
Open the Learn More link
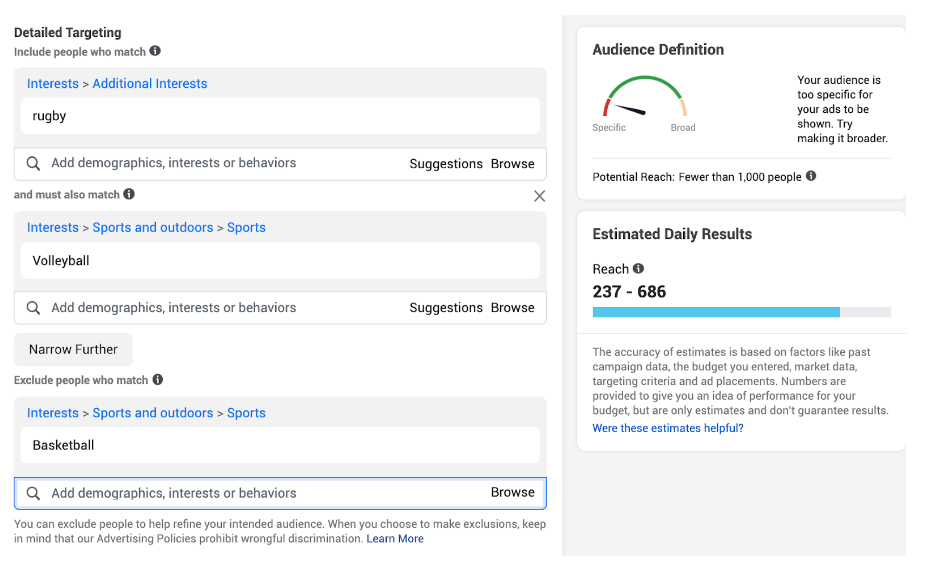(x=395, y=538)
